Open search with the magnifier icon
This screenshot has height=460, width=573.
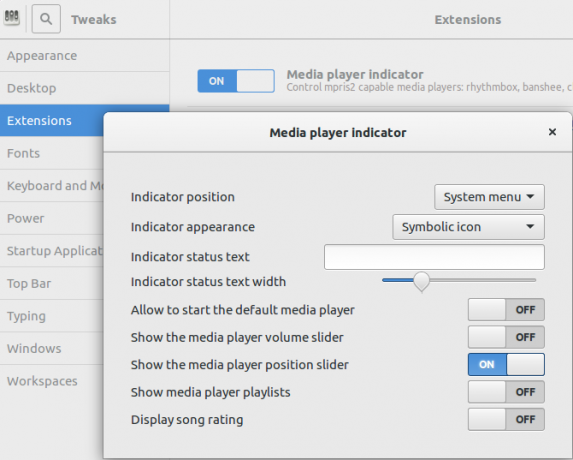[x=46, y=19]
